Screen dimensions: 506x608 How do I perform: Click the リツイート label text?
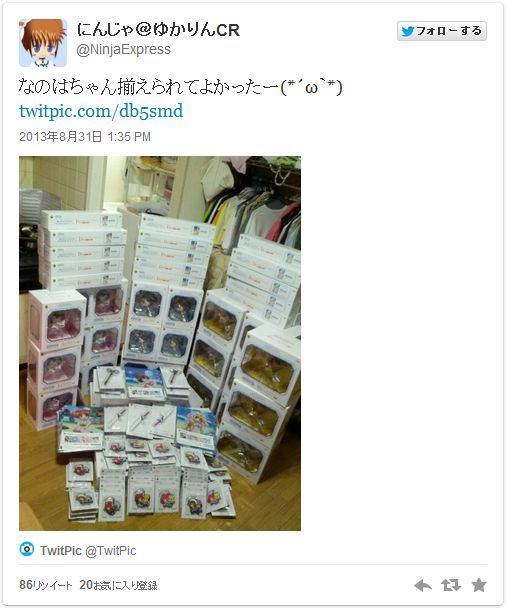point(52,585)
